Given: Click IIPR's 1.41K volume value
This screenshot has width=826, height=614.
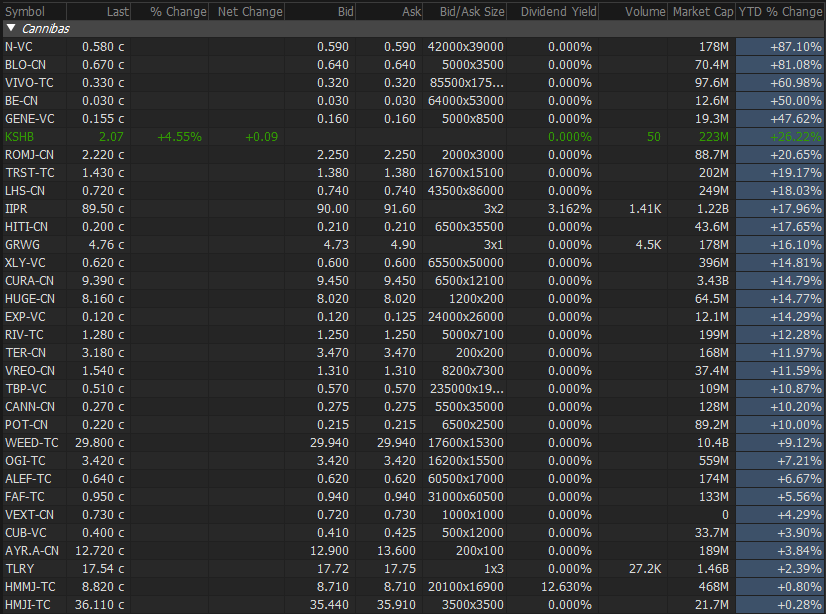Looking at the screenshot, I should tap(645, 209).
